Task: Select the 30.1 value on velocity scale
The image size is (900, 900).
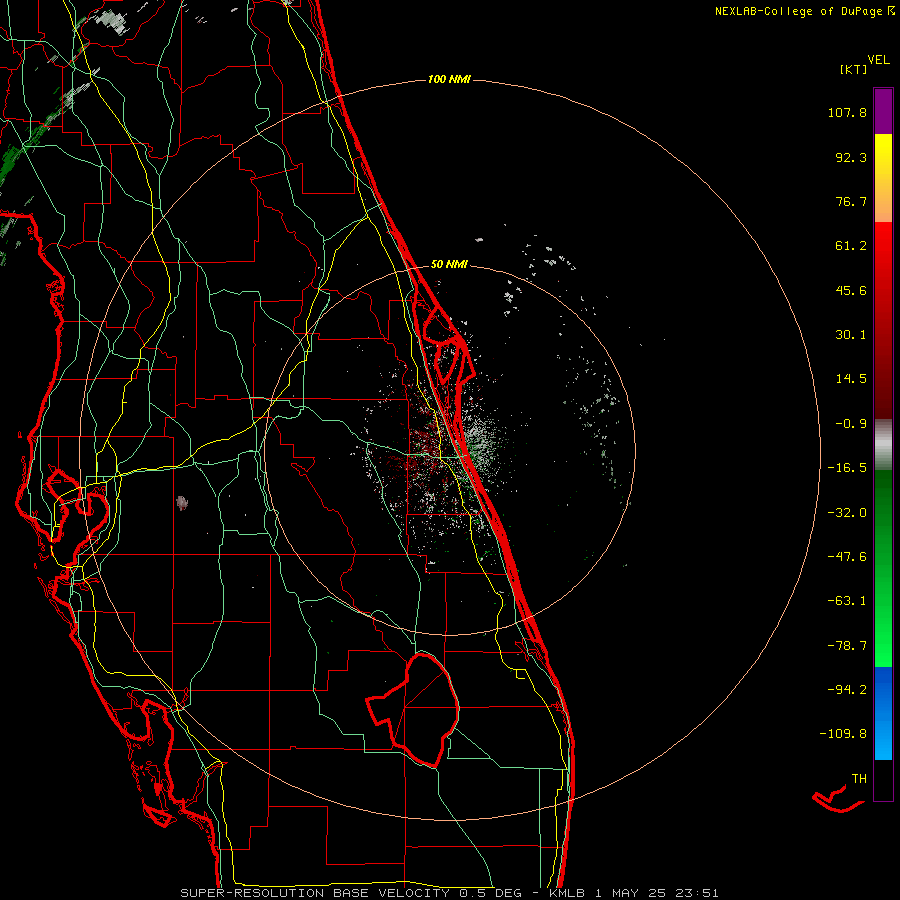Action: (851, 335)
